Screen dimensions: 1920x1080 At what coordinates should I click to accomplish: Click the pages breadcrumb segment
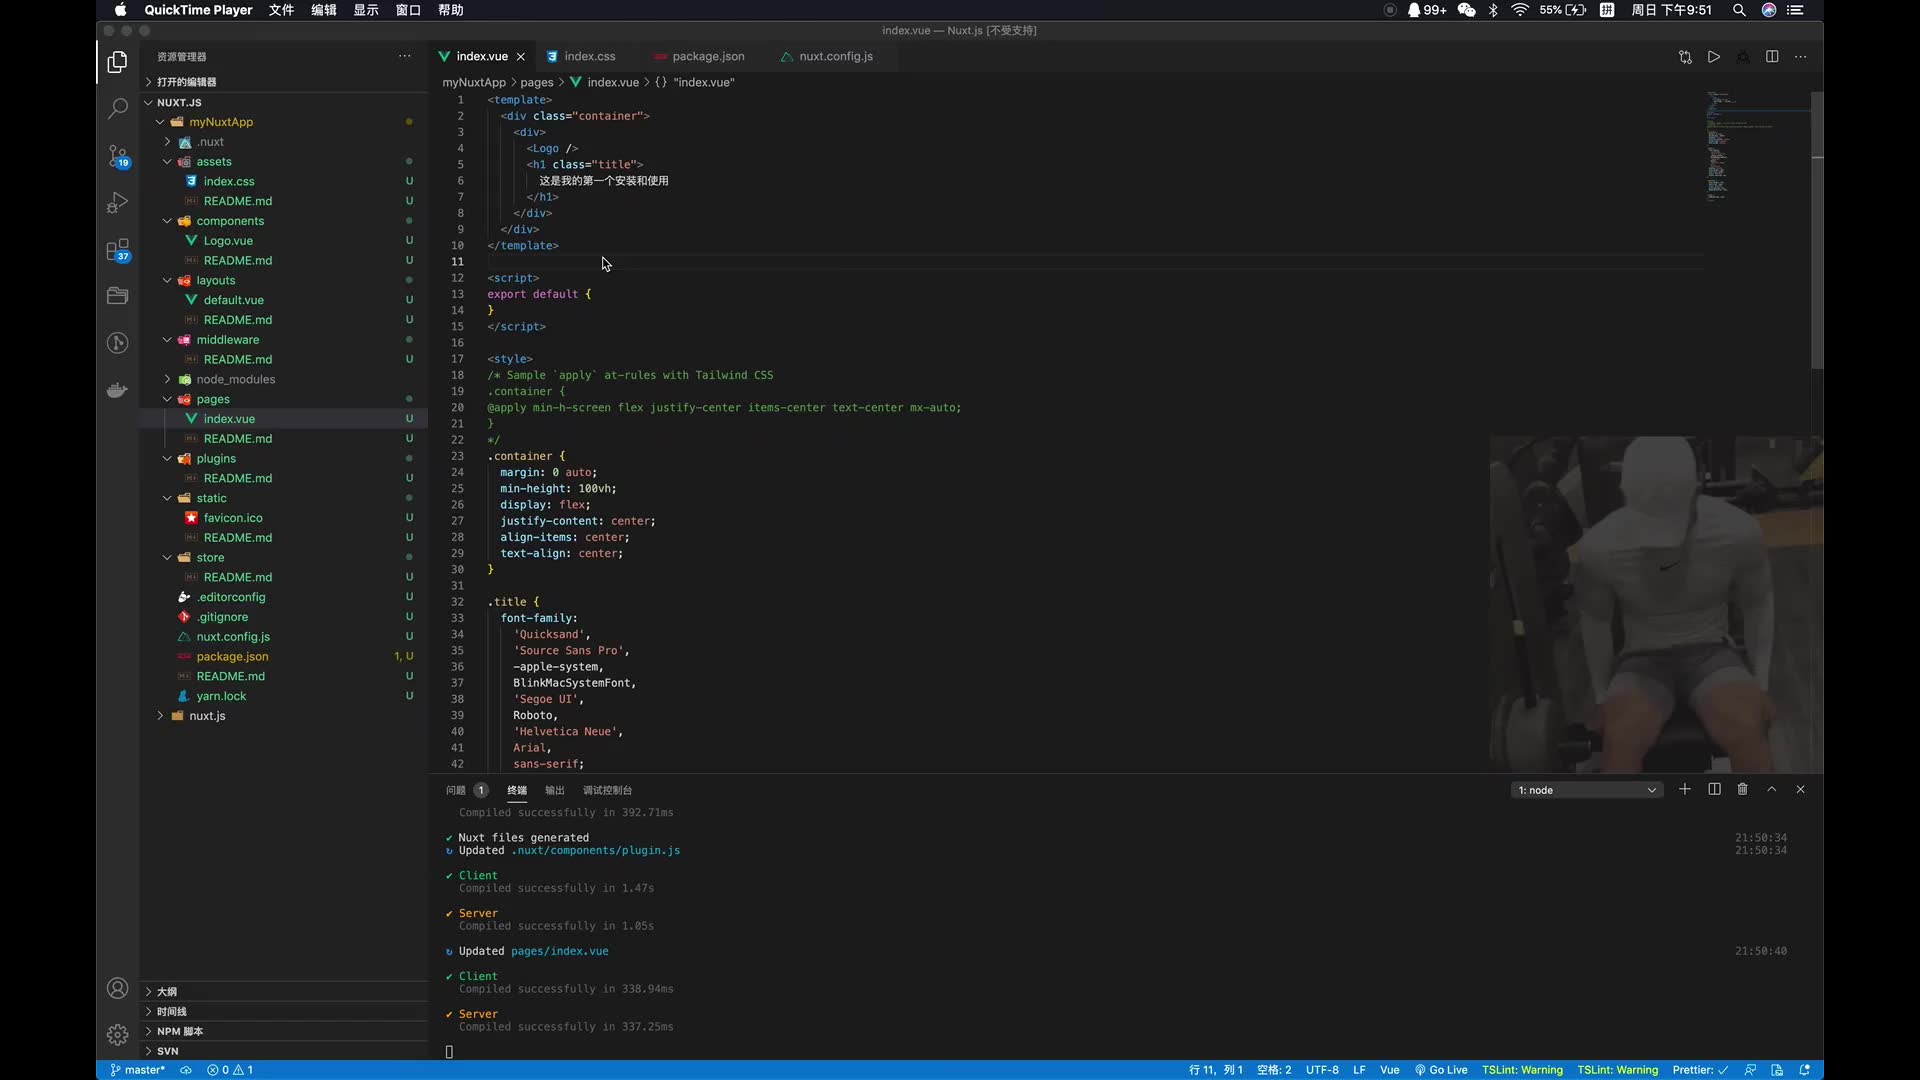[536, 82]
